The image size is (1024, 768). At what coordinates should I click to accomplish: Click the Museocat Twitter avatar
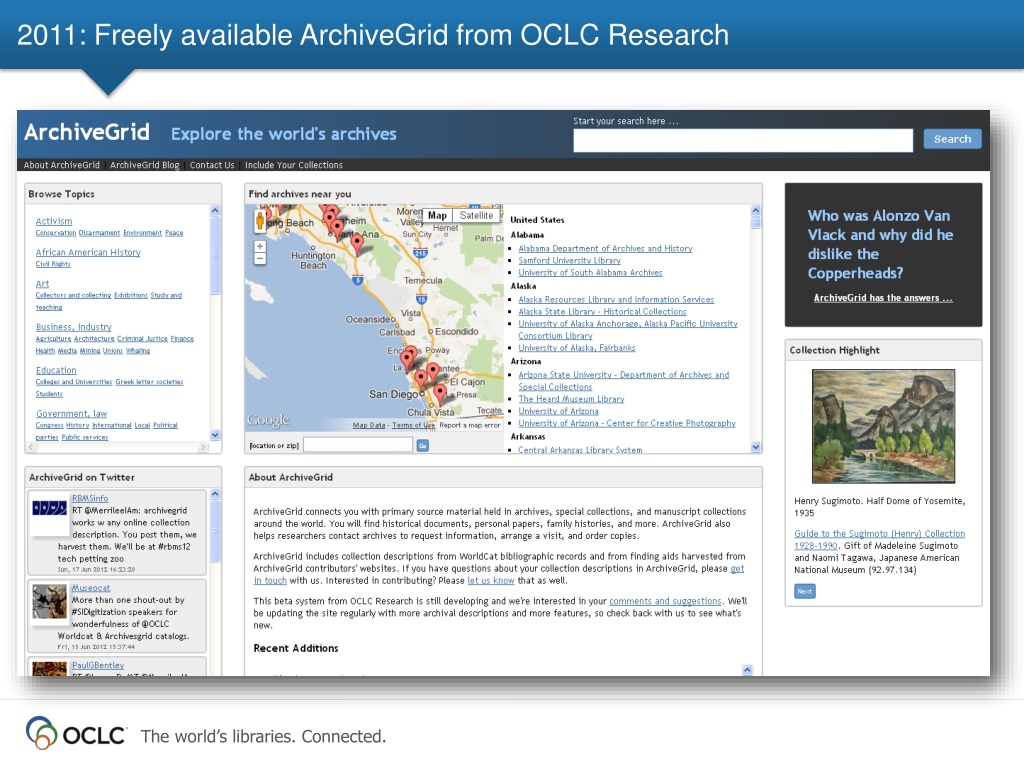coord(50,601)
